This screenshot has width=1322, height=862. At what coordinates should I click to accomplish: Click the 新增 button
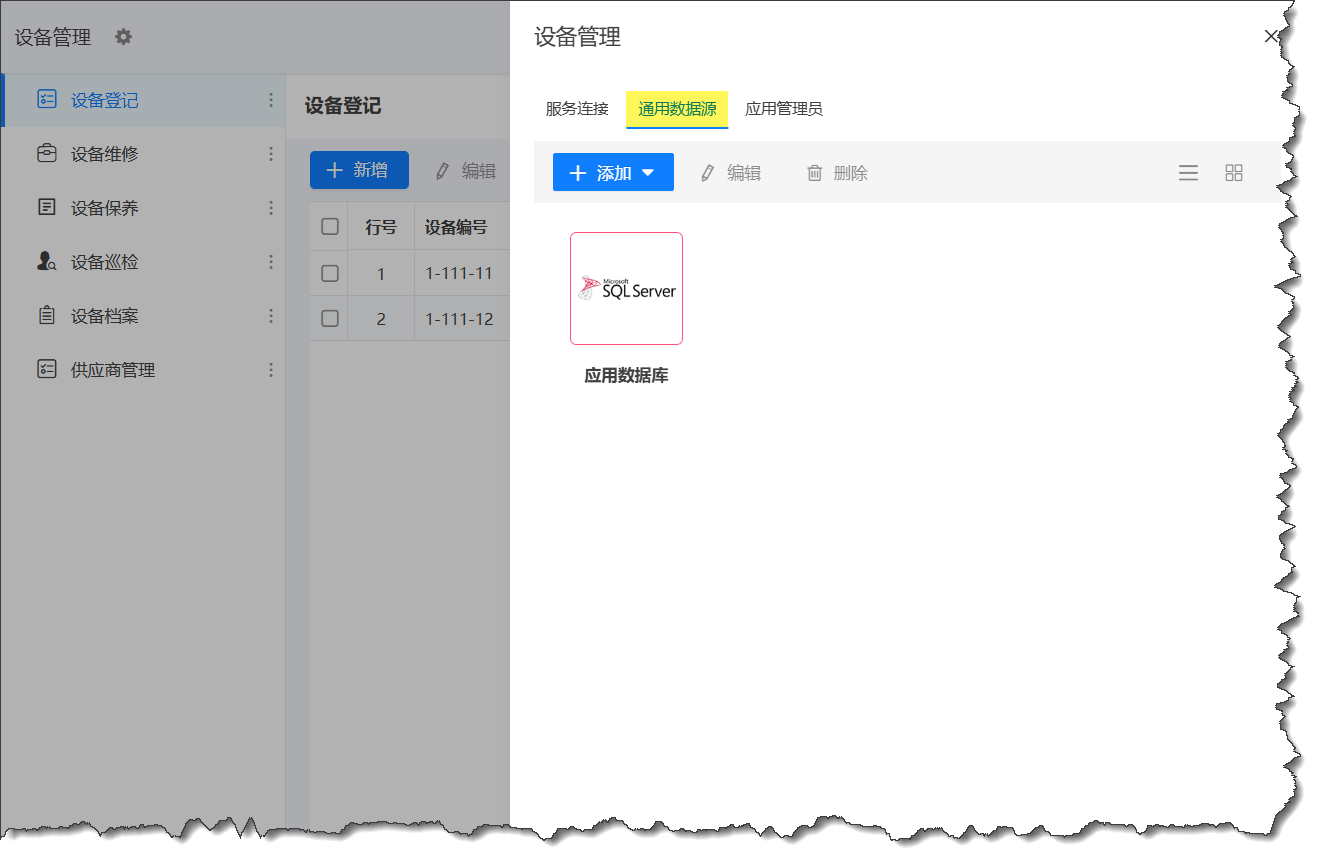coord(359,170)
